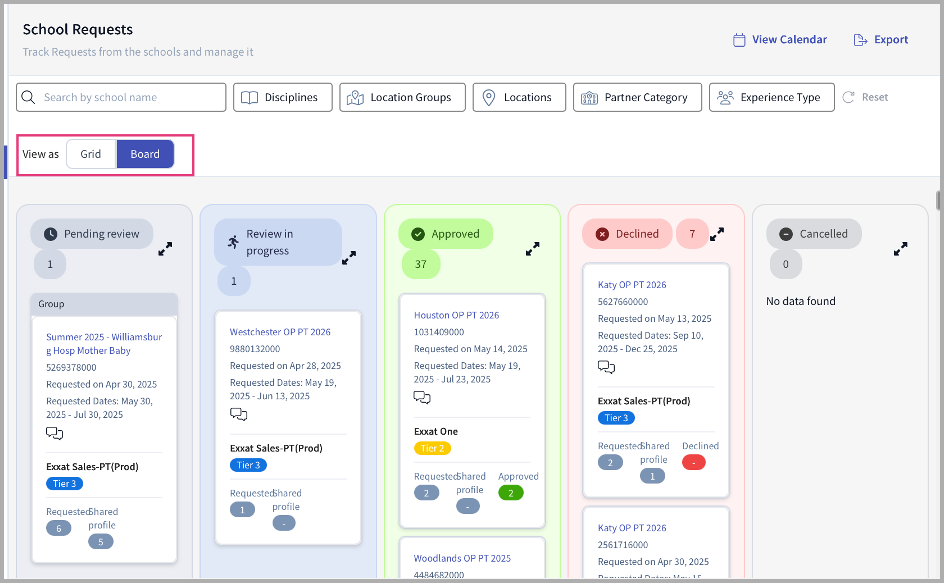Click the vertical scrollbar at right edge

tap(938, 200)
